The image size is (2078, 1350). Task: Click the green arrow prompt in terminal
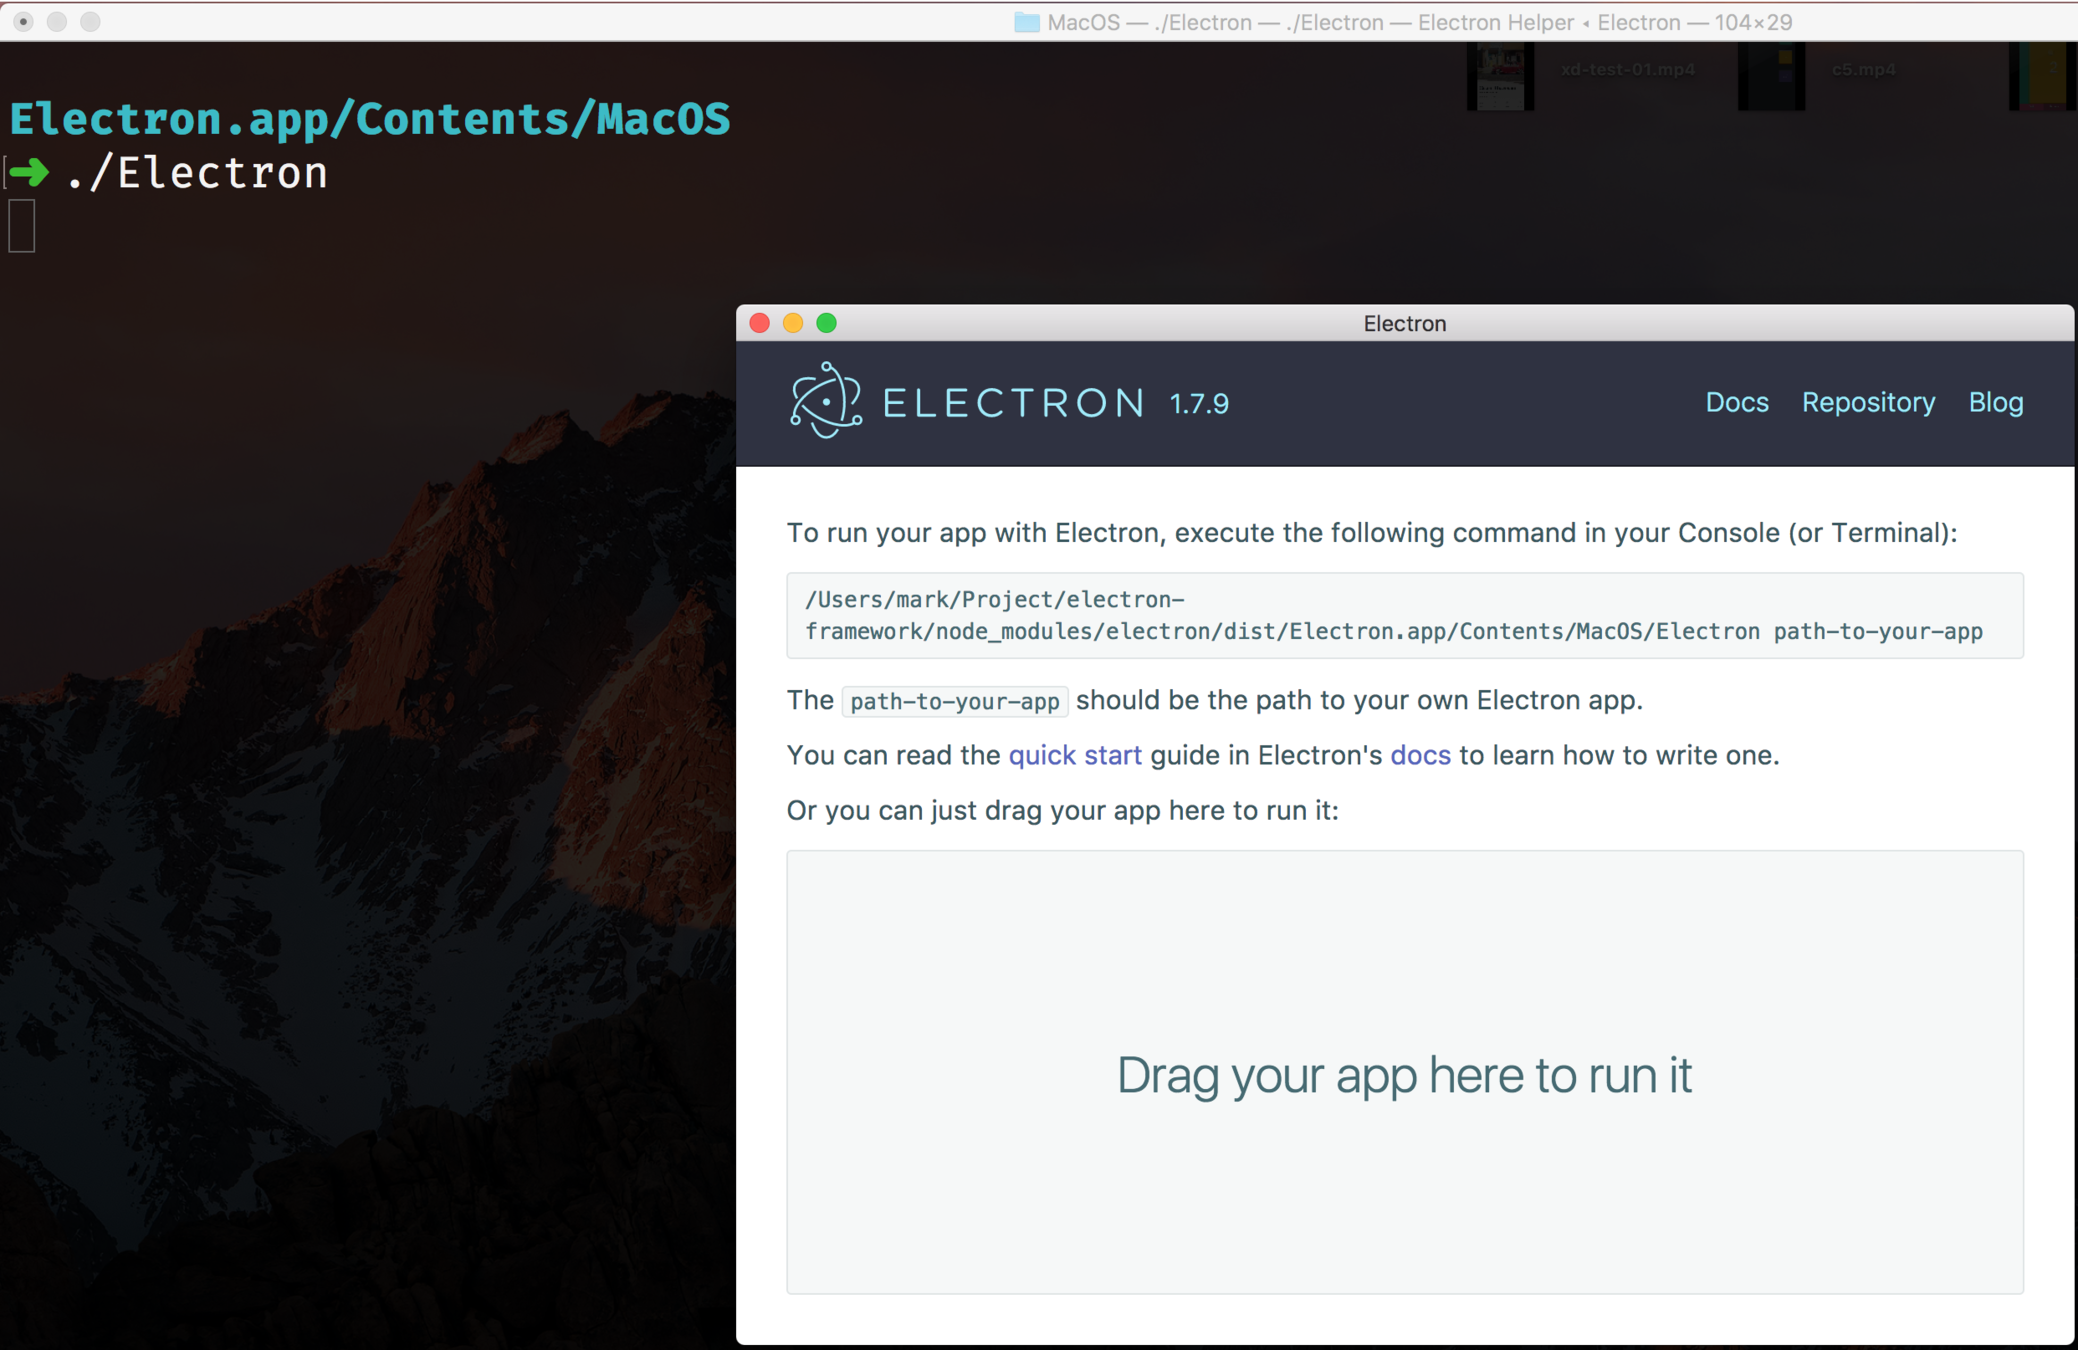click(x=29, y=173)
